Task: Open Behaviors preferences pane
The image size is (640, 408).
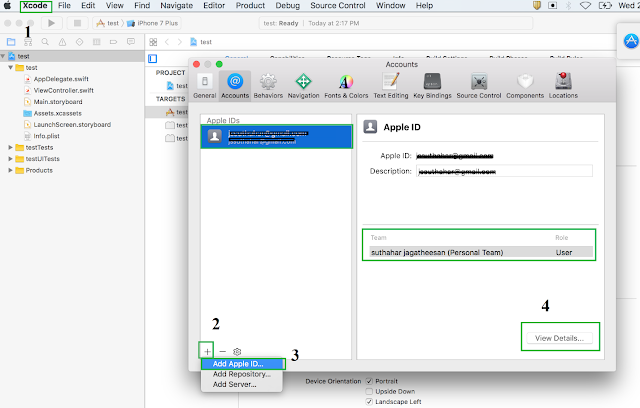Action: (268, 86)
